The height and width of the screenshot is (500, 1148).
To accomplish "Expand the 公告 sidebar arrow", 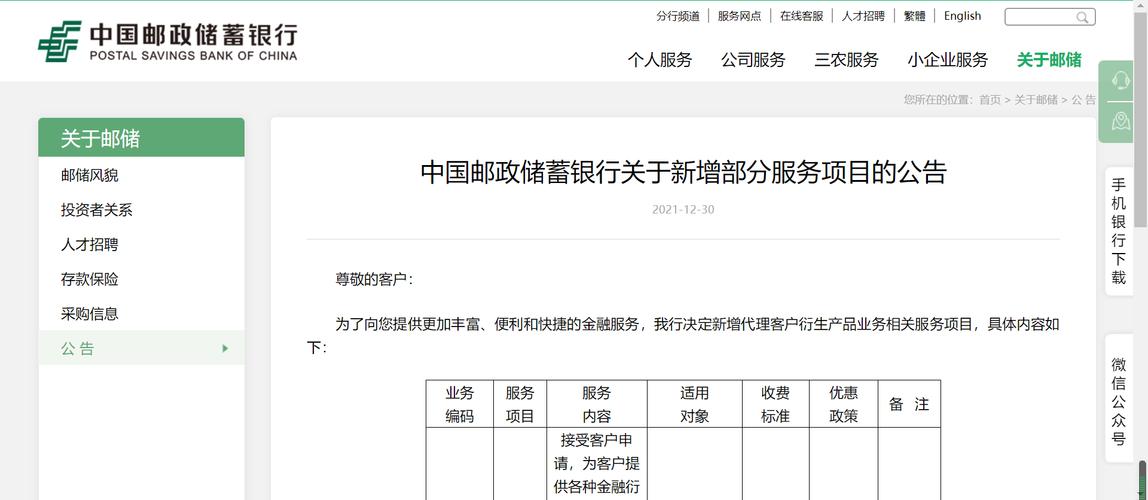I will click(226, 348).
